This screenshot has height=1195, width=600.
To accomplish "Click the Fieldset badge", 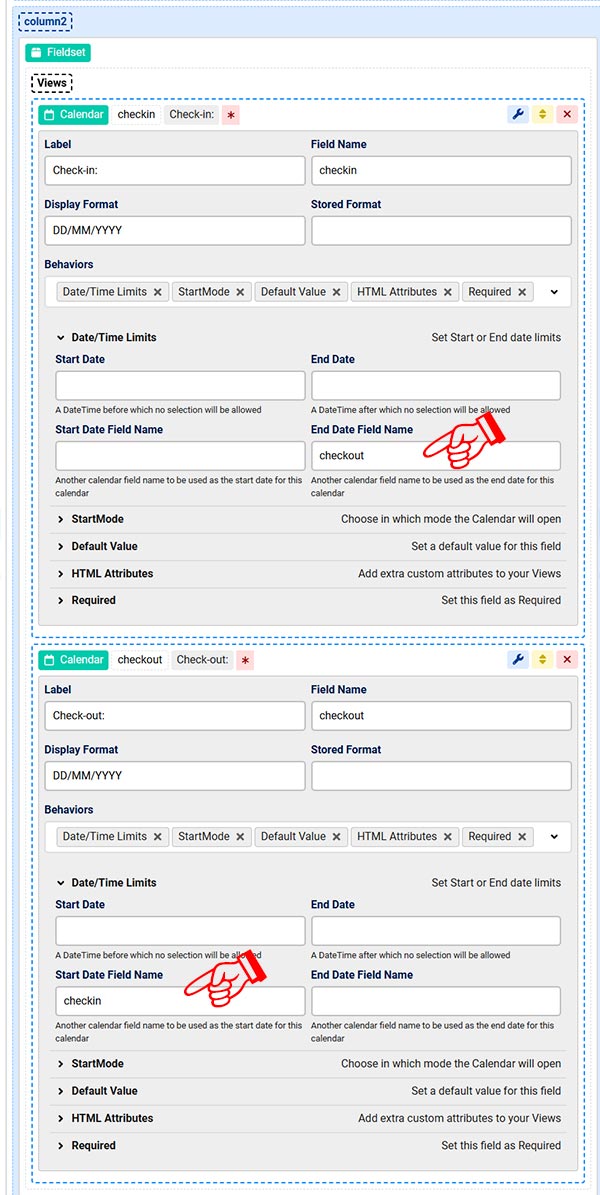I will (x=58, y=53).
